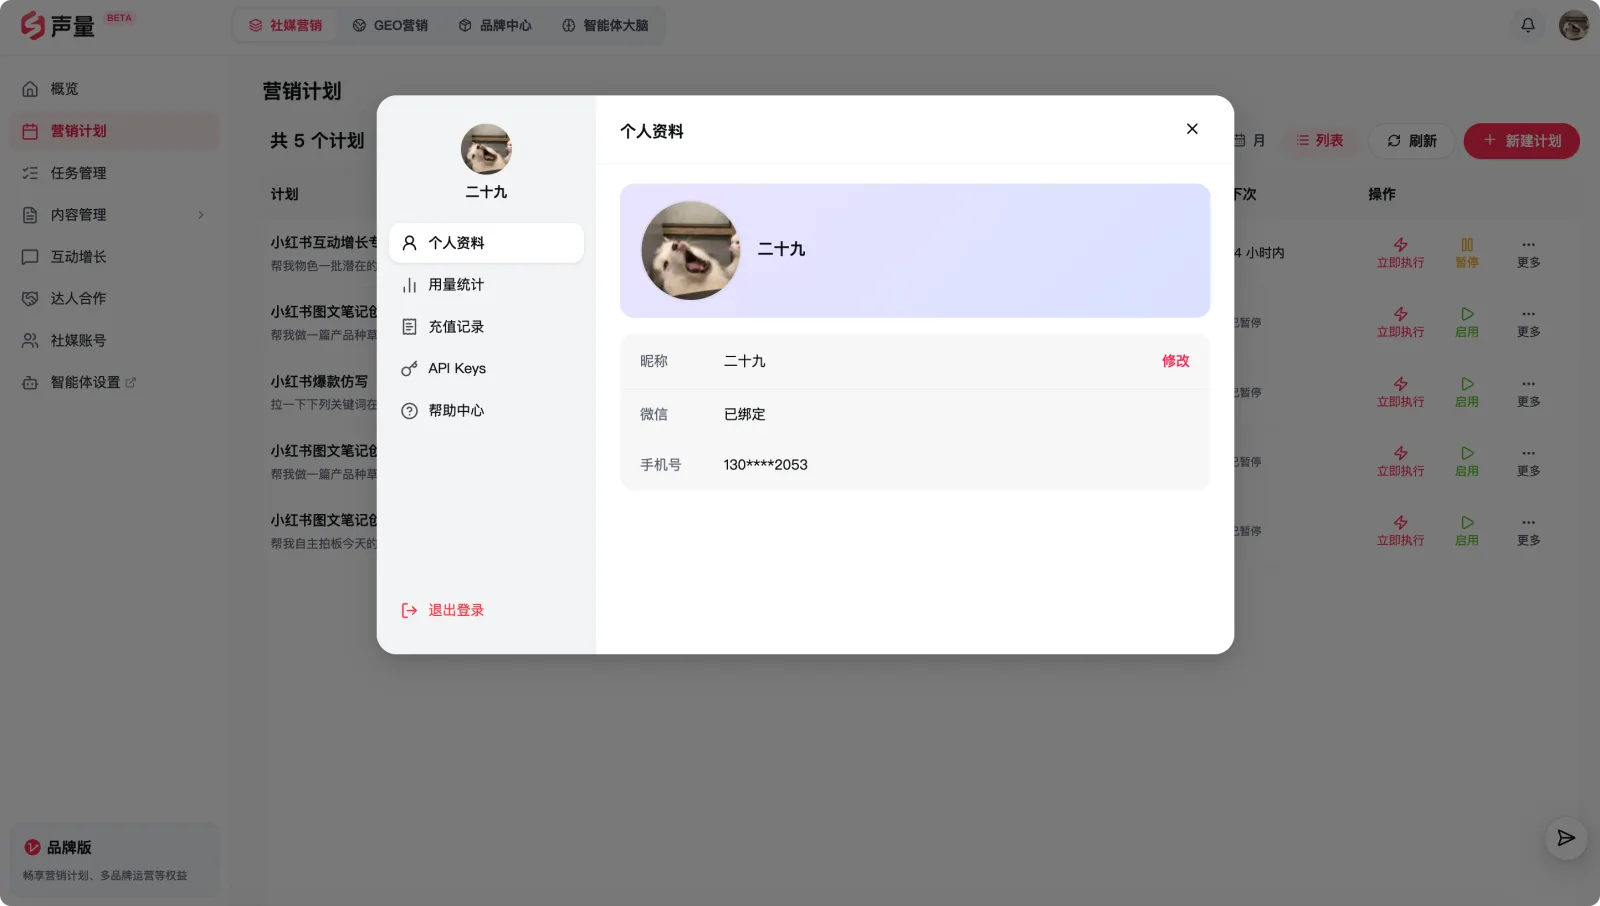The height and width of the screenshot is (906, 1600).
Task: Click 暂停 in the first plan row
Action: [1467, 253]
